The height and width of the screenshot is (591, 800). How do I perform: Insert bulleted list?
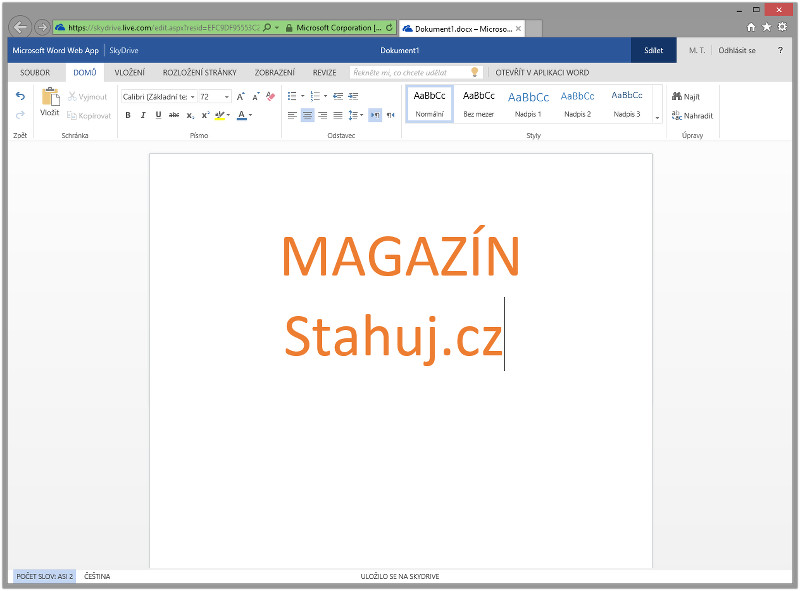tap(292, 96)
